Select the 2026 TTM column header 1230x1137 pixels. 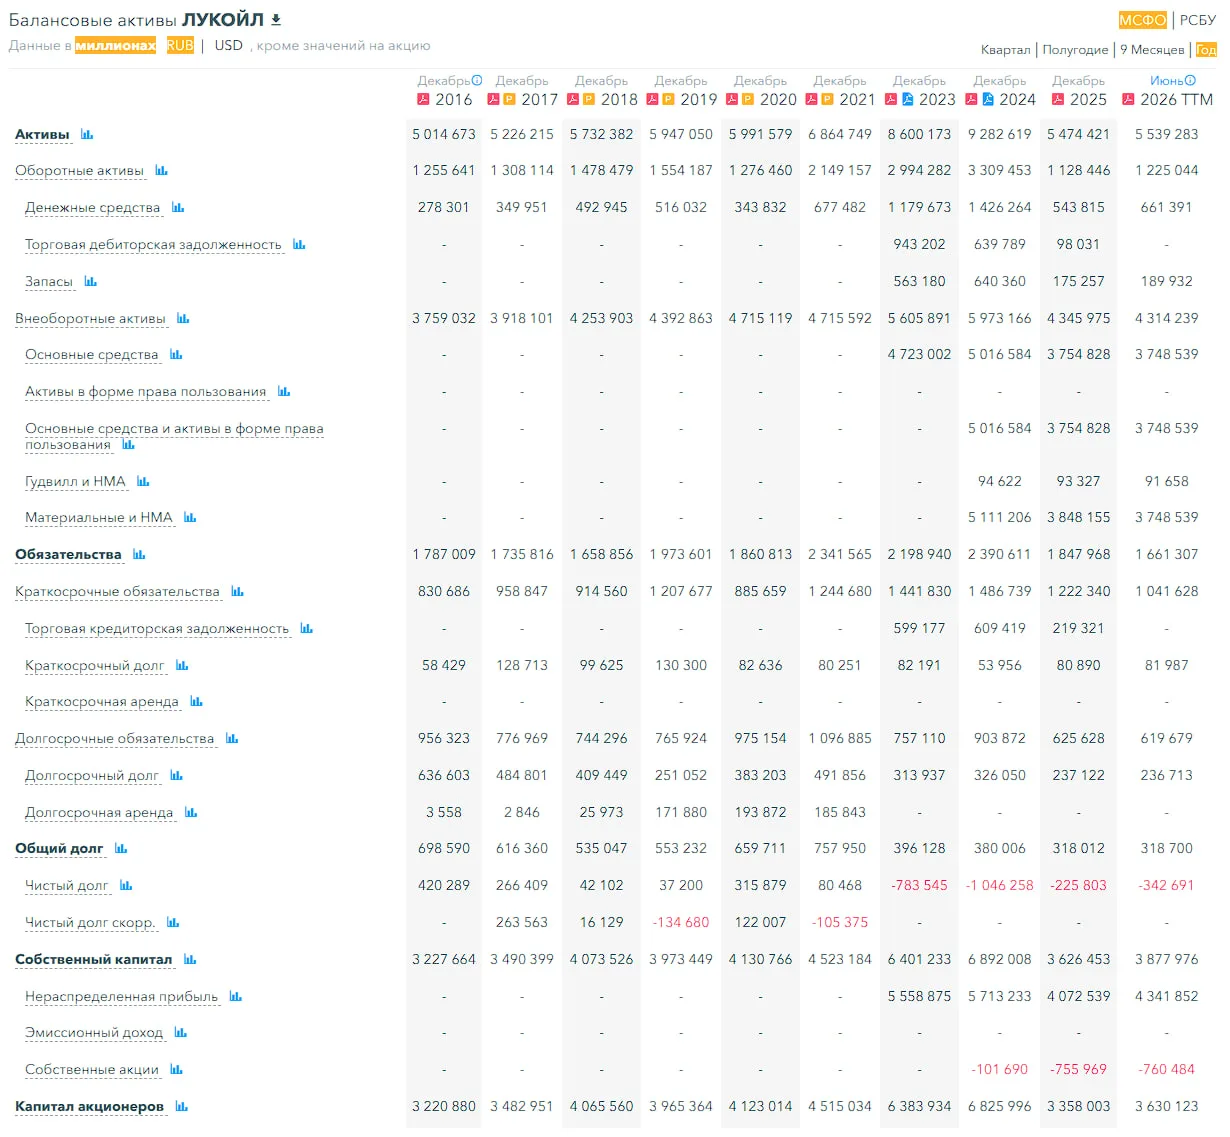tap(1176, 99)
